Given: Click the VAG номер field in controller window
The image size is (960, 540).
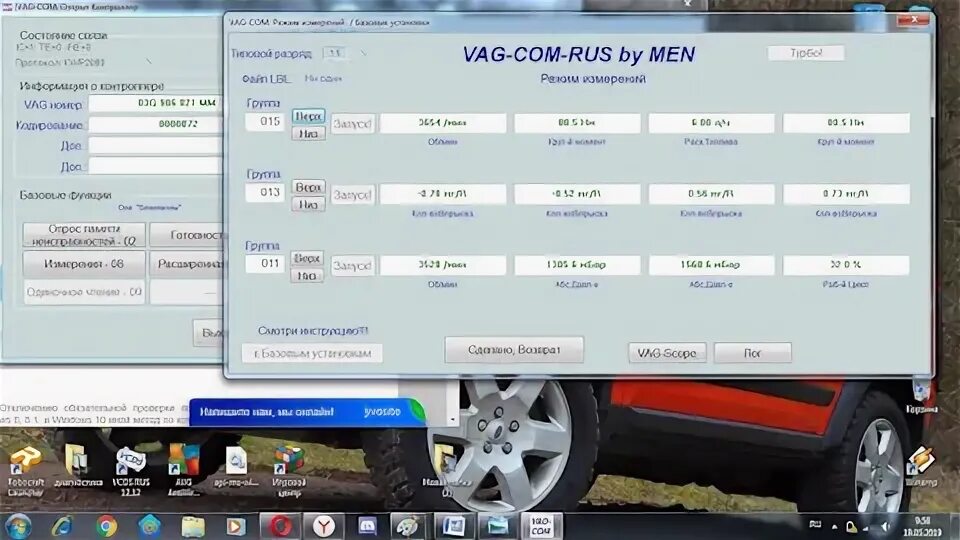Looking at the screenshot, I should pos(155,103).
